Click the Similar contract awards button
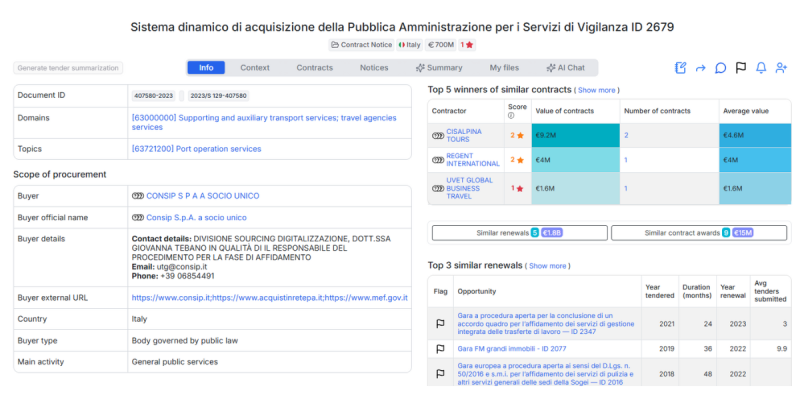This screenshot has height=400, width=800. point(698,233)
